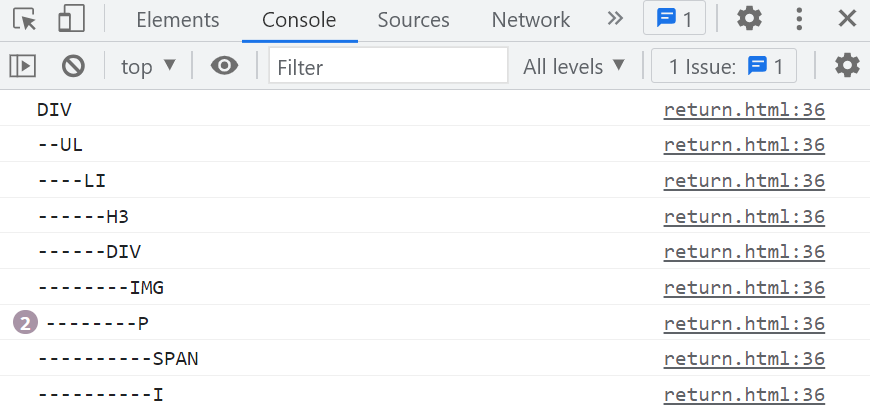Open return.html:36 link beside SPAN message
Image resolution: width=870 pixels, height=409 pixels.
click(744, 359)
